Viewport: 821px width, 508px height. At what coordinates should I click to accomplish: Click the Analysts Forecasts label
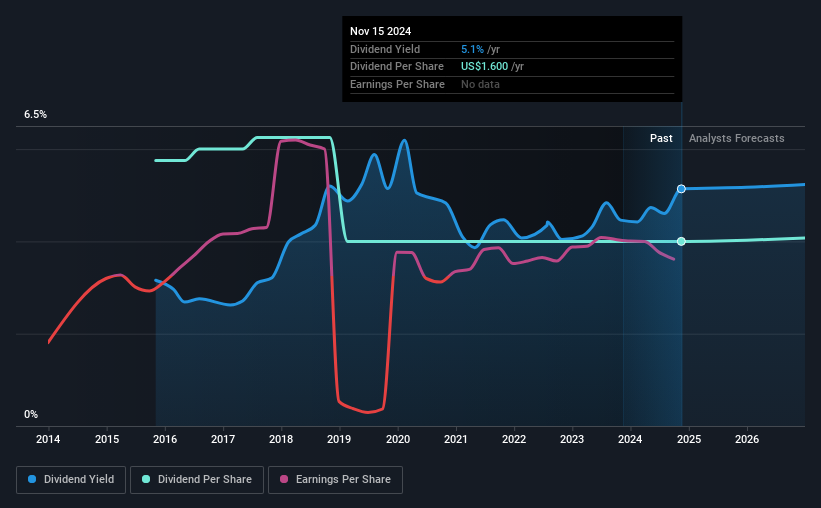coord(737,138)
